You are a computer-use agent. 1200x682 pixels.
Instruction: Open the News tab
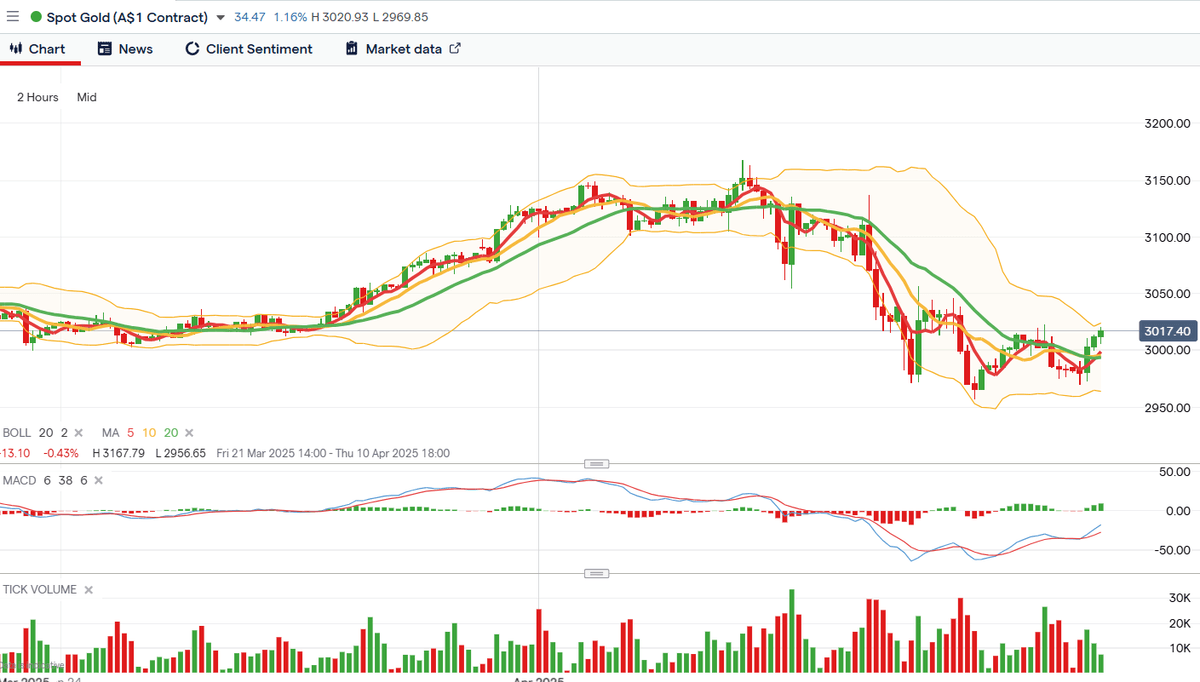click(x=125, y=49)
